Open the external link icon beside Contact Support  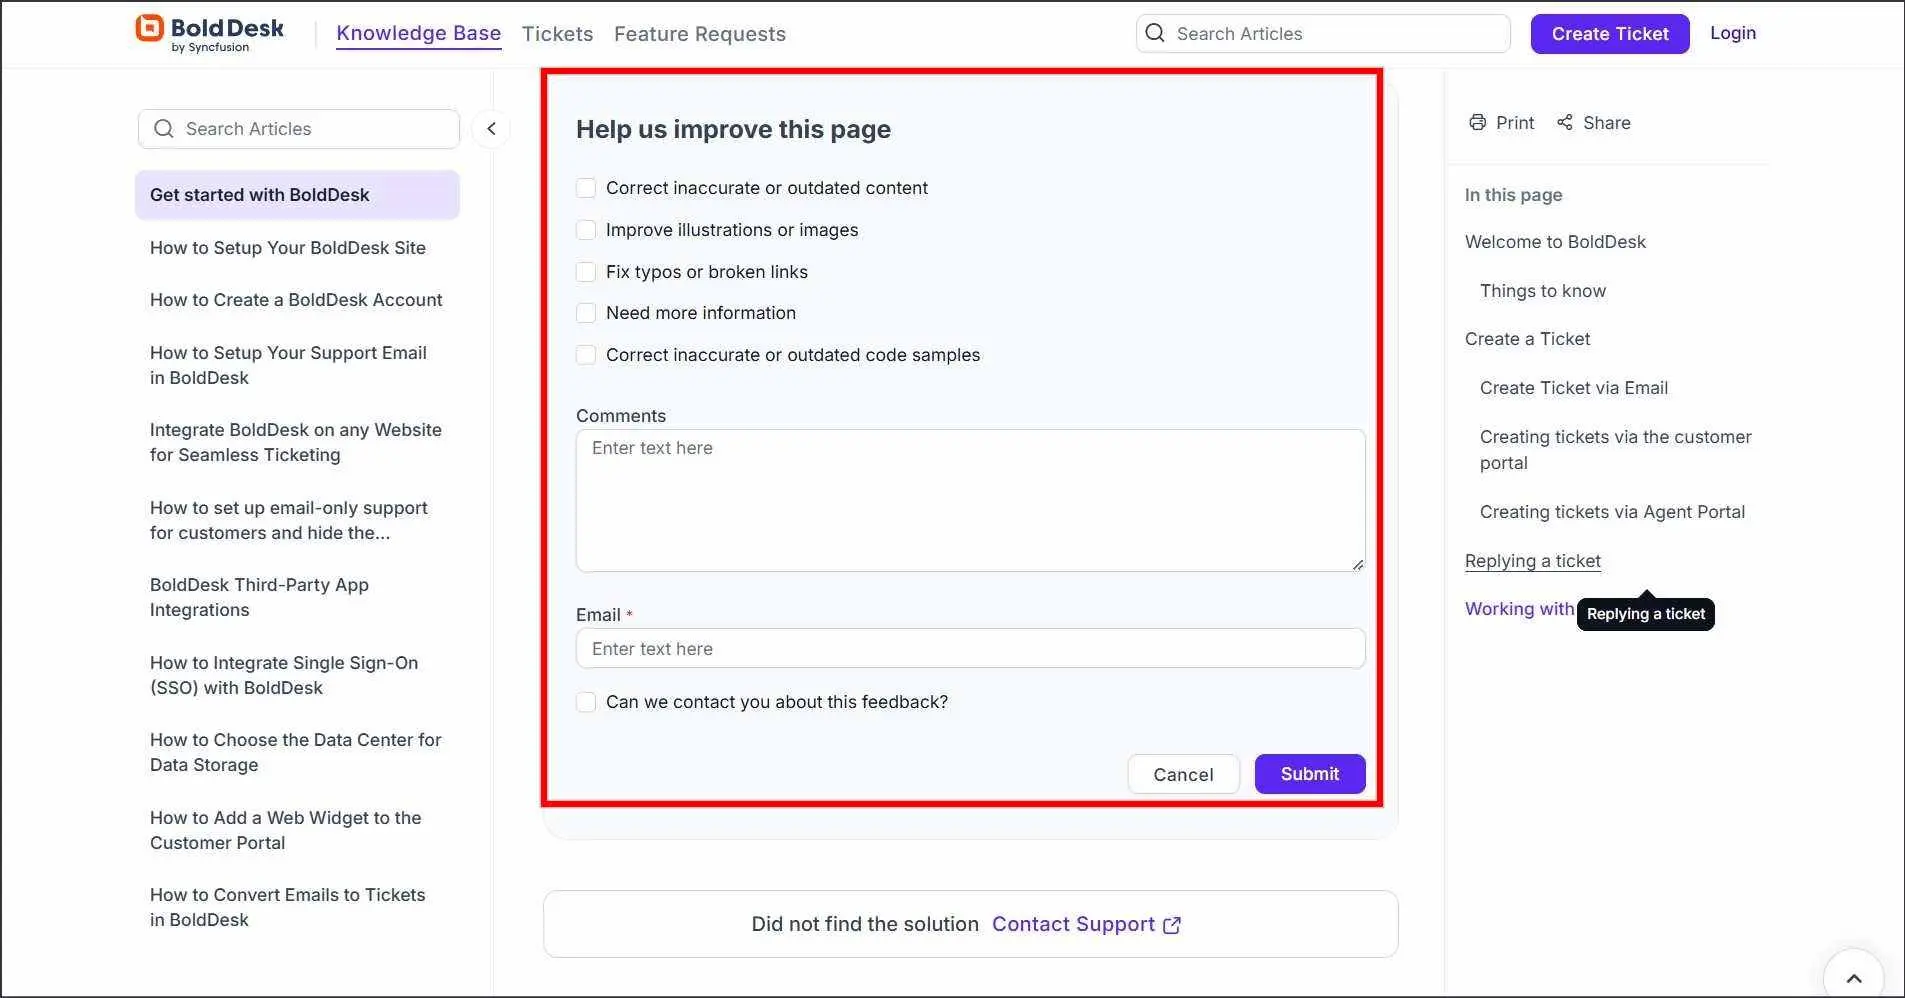[1172, 925]
